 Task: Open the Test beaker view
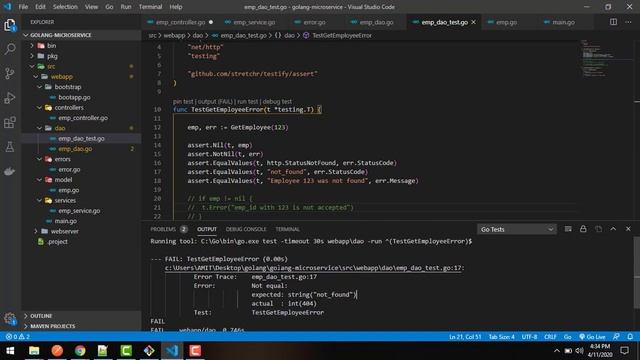click(10, 147)
